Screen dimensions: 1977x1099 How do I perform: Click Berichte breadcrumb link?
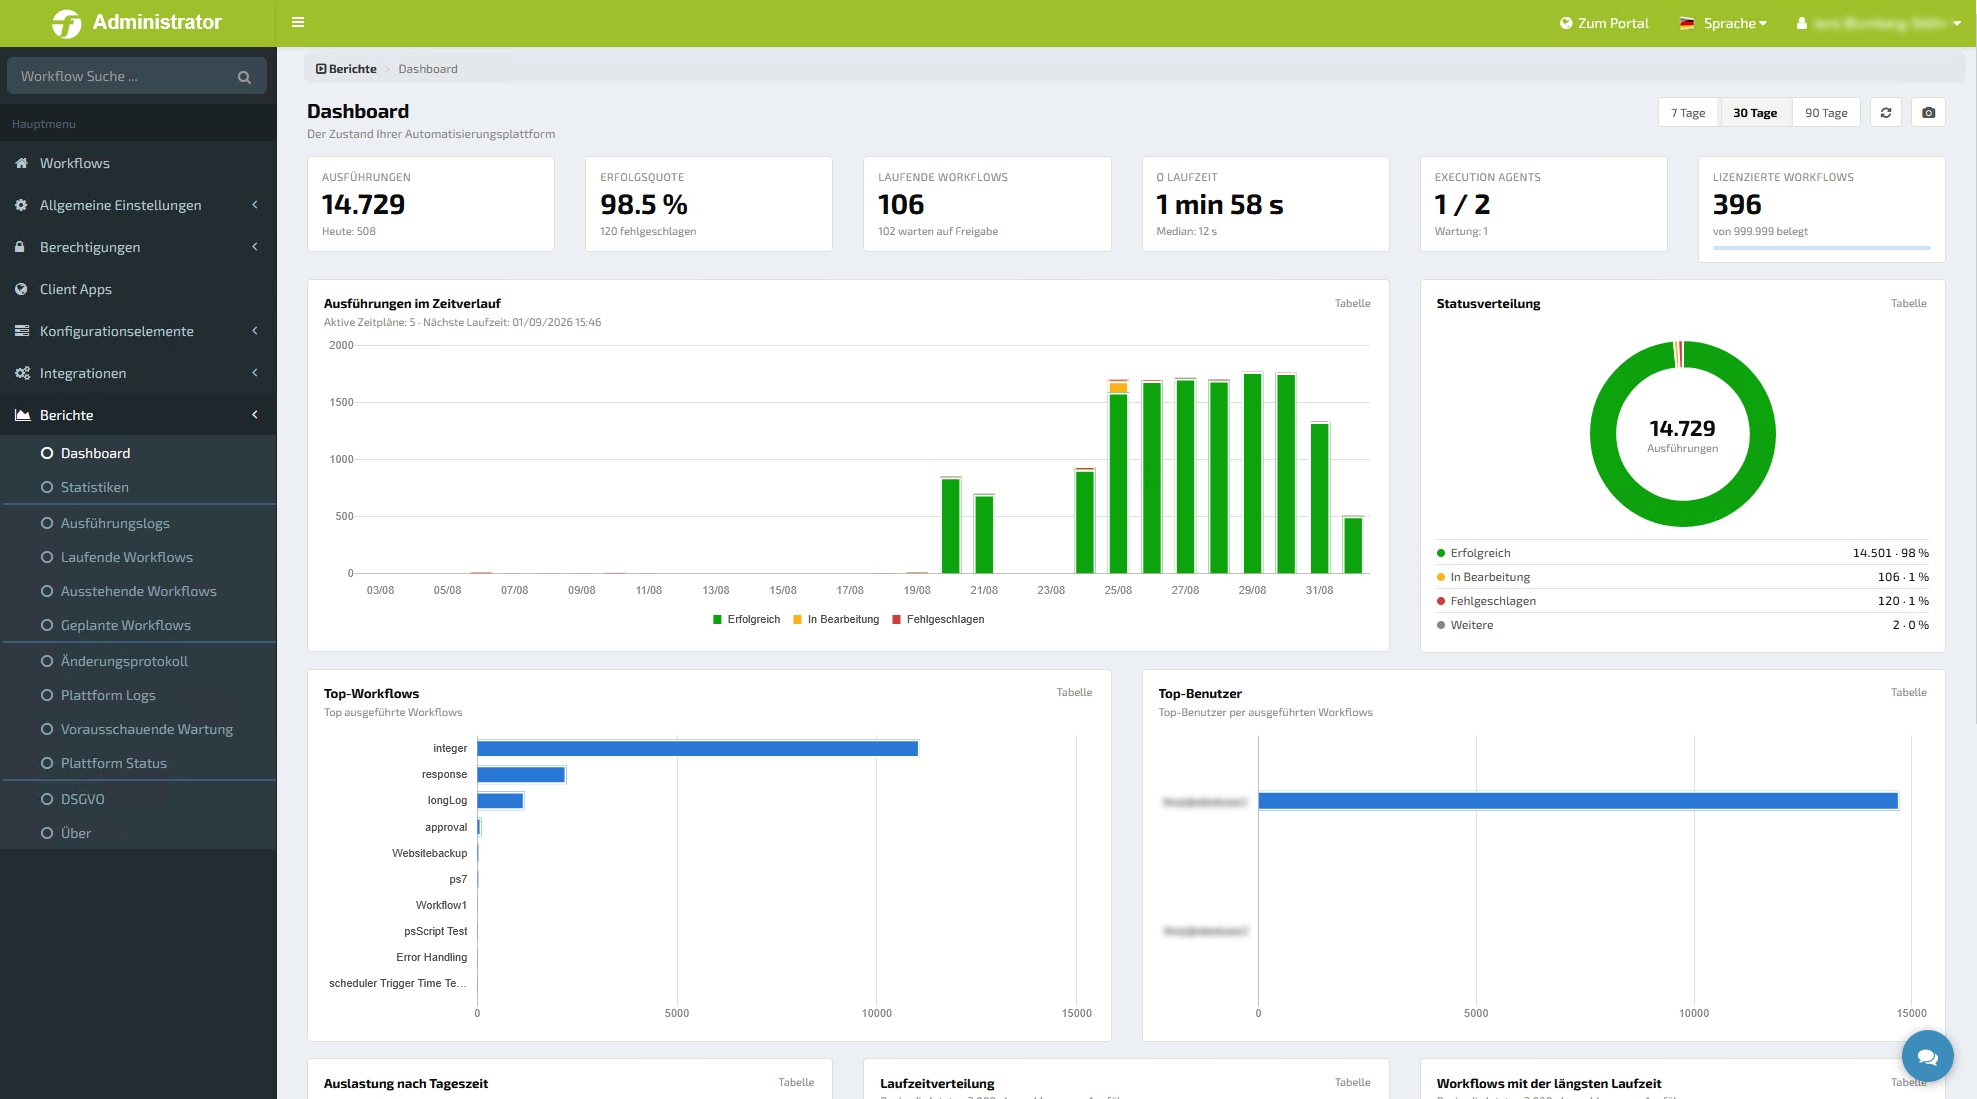[x=346, y=69]
